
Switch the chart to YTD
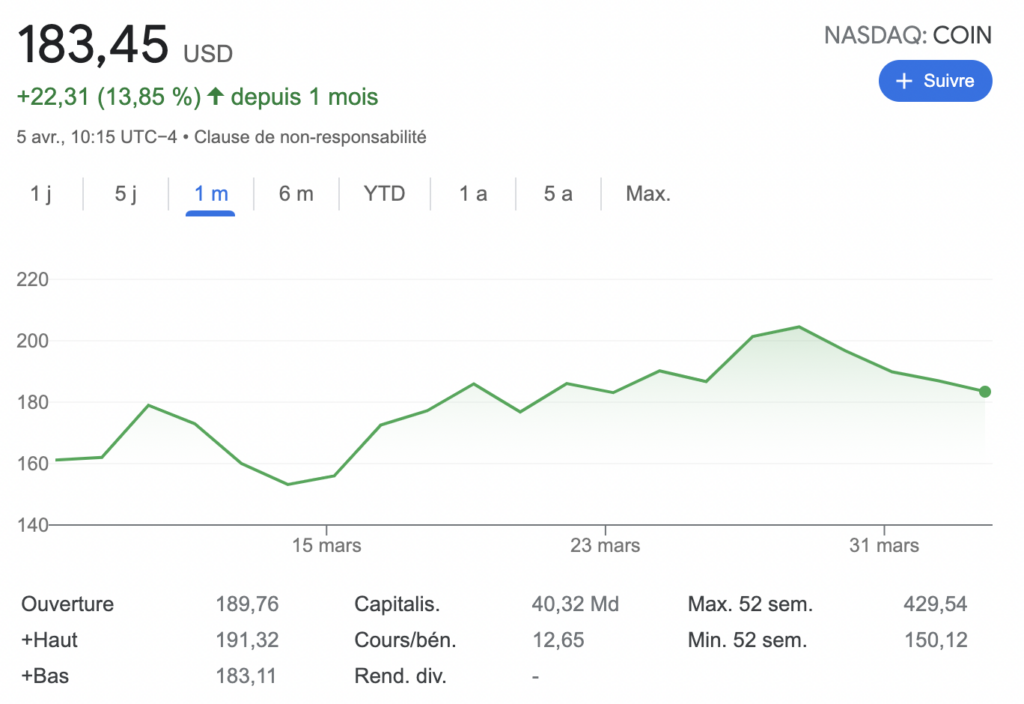[x=385, y=194]
